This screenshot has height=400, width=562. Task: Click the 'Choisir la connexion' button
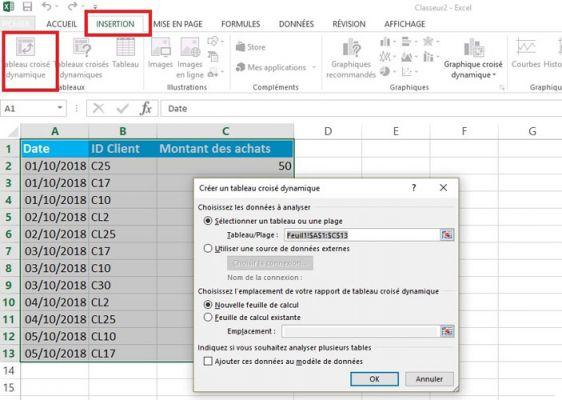point(270,263)
